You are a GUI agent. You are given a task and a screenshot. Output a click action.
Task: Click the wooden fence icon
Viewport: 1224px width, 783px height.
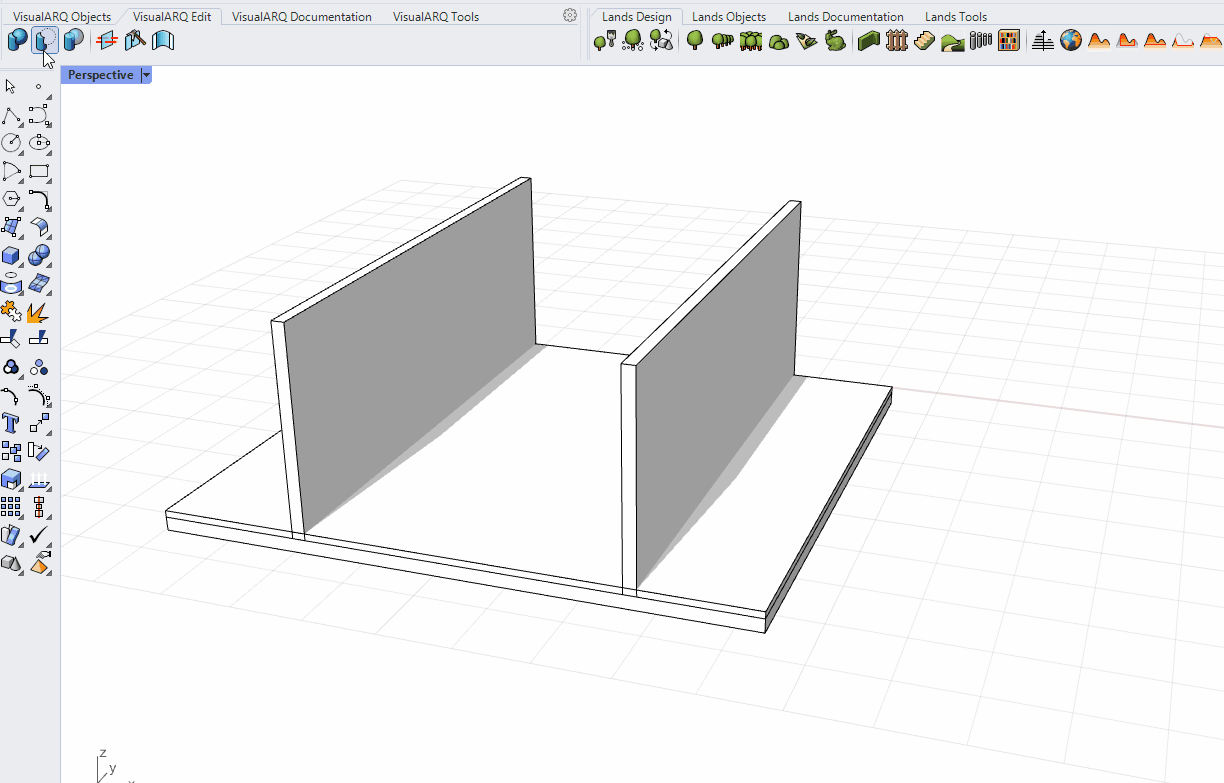click(896, 40)
